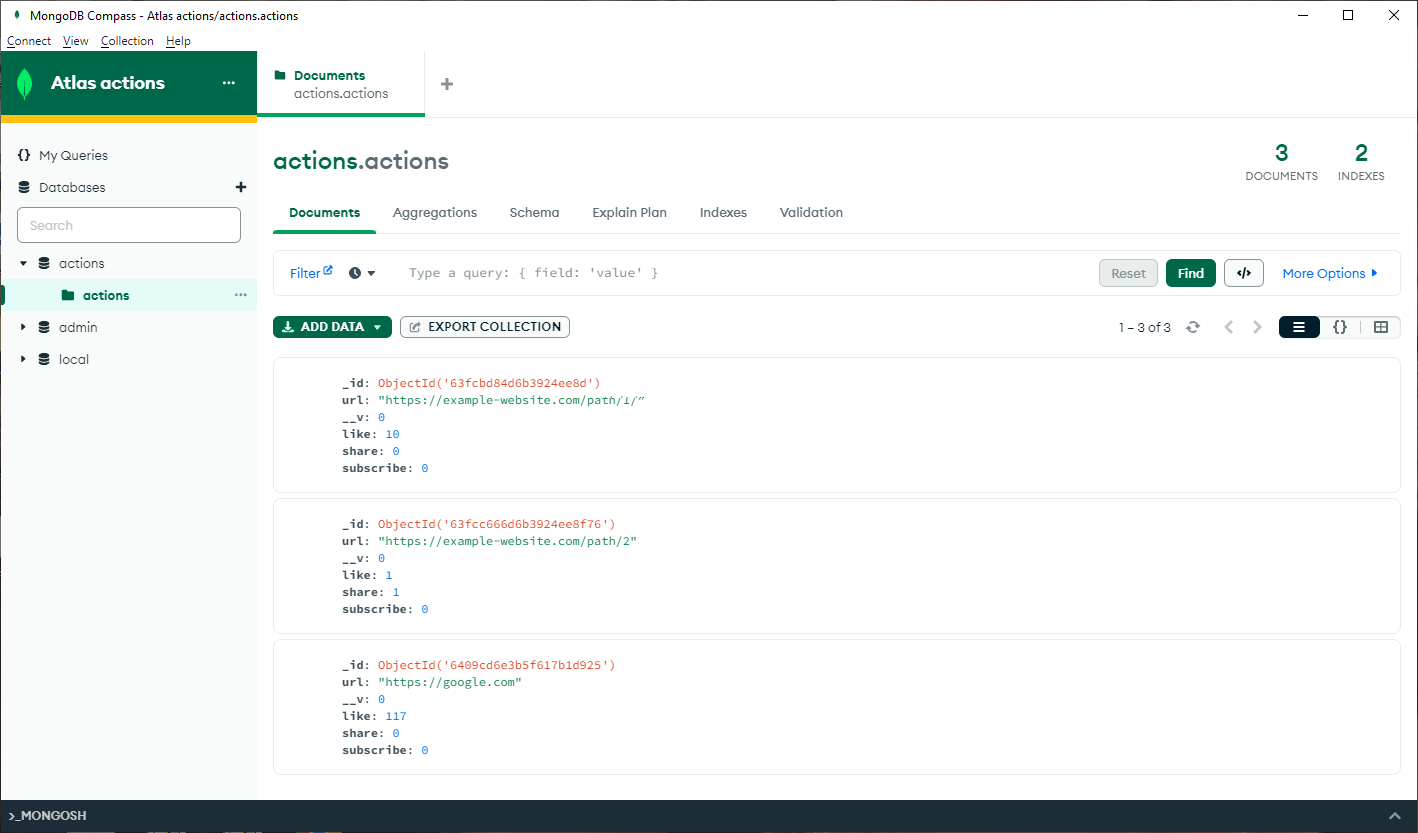1418x833 pixels.
Task: Switch documents to Table view
Action: (1381, 326)
